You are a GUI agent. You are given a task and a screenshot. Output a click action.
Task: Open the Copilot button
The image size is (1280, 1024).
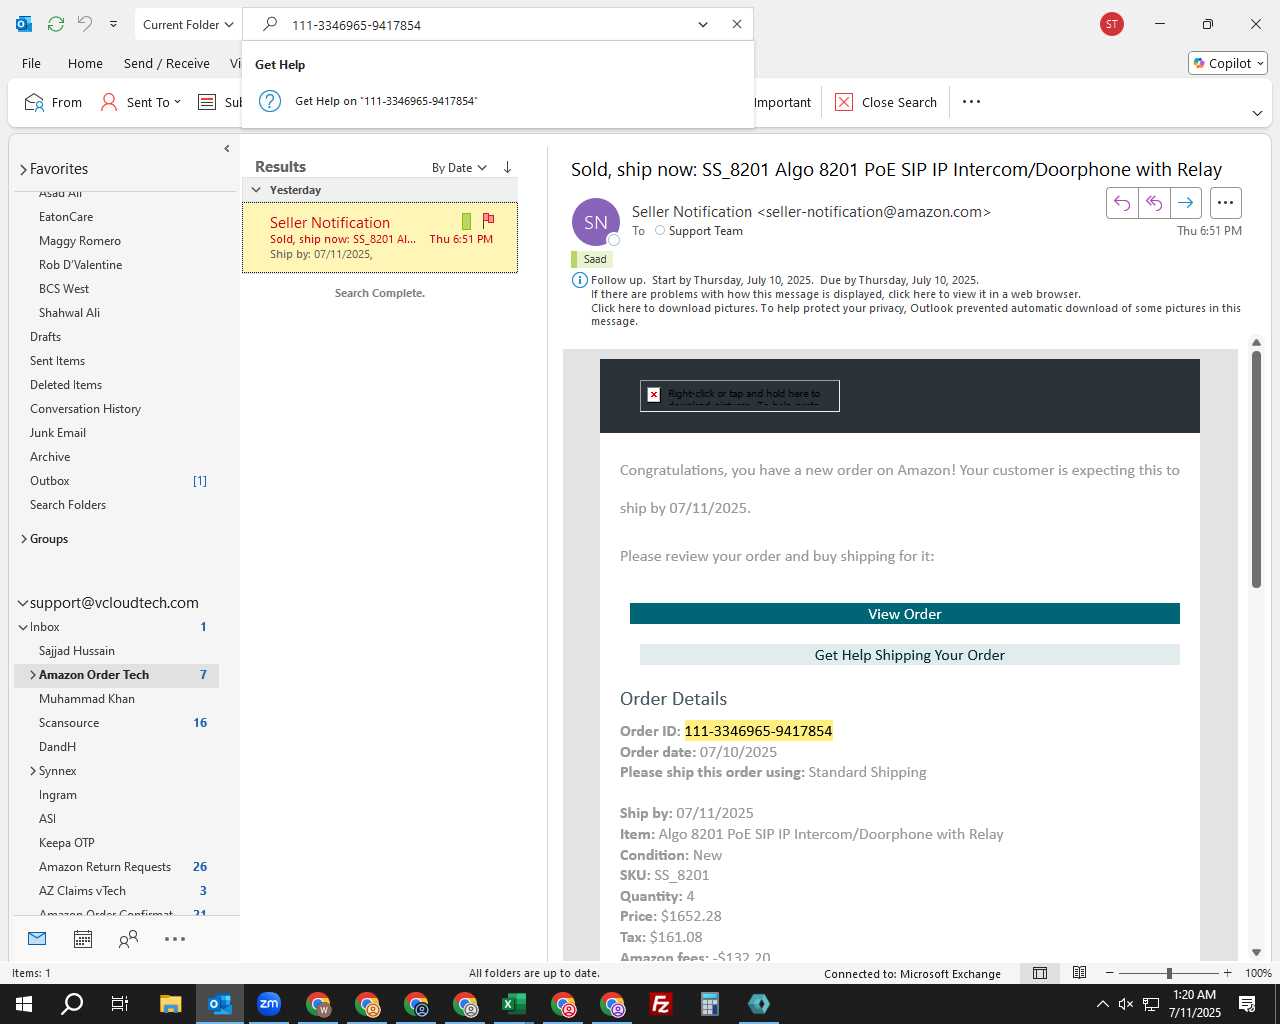point(1229,63)
